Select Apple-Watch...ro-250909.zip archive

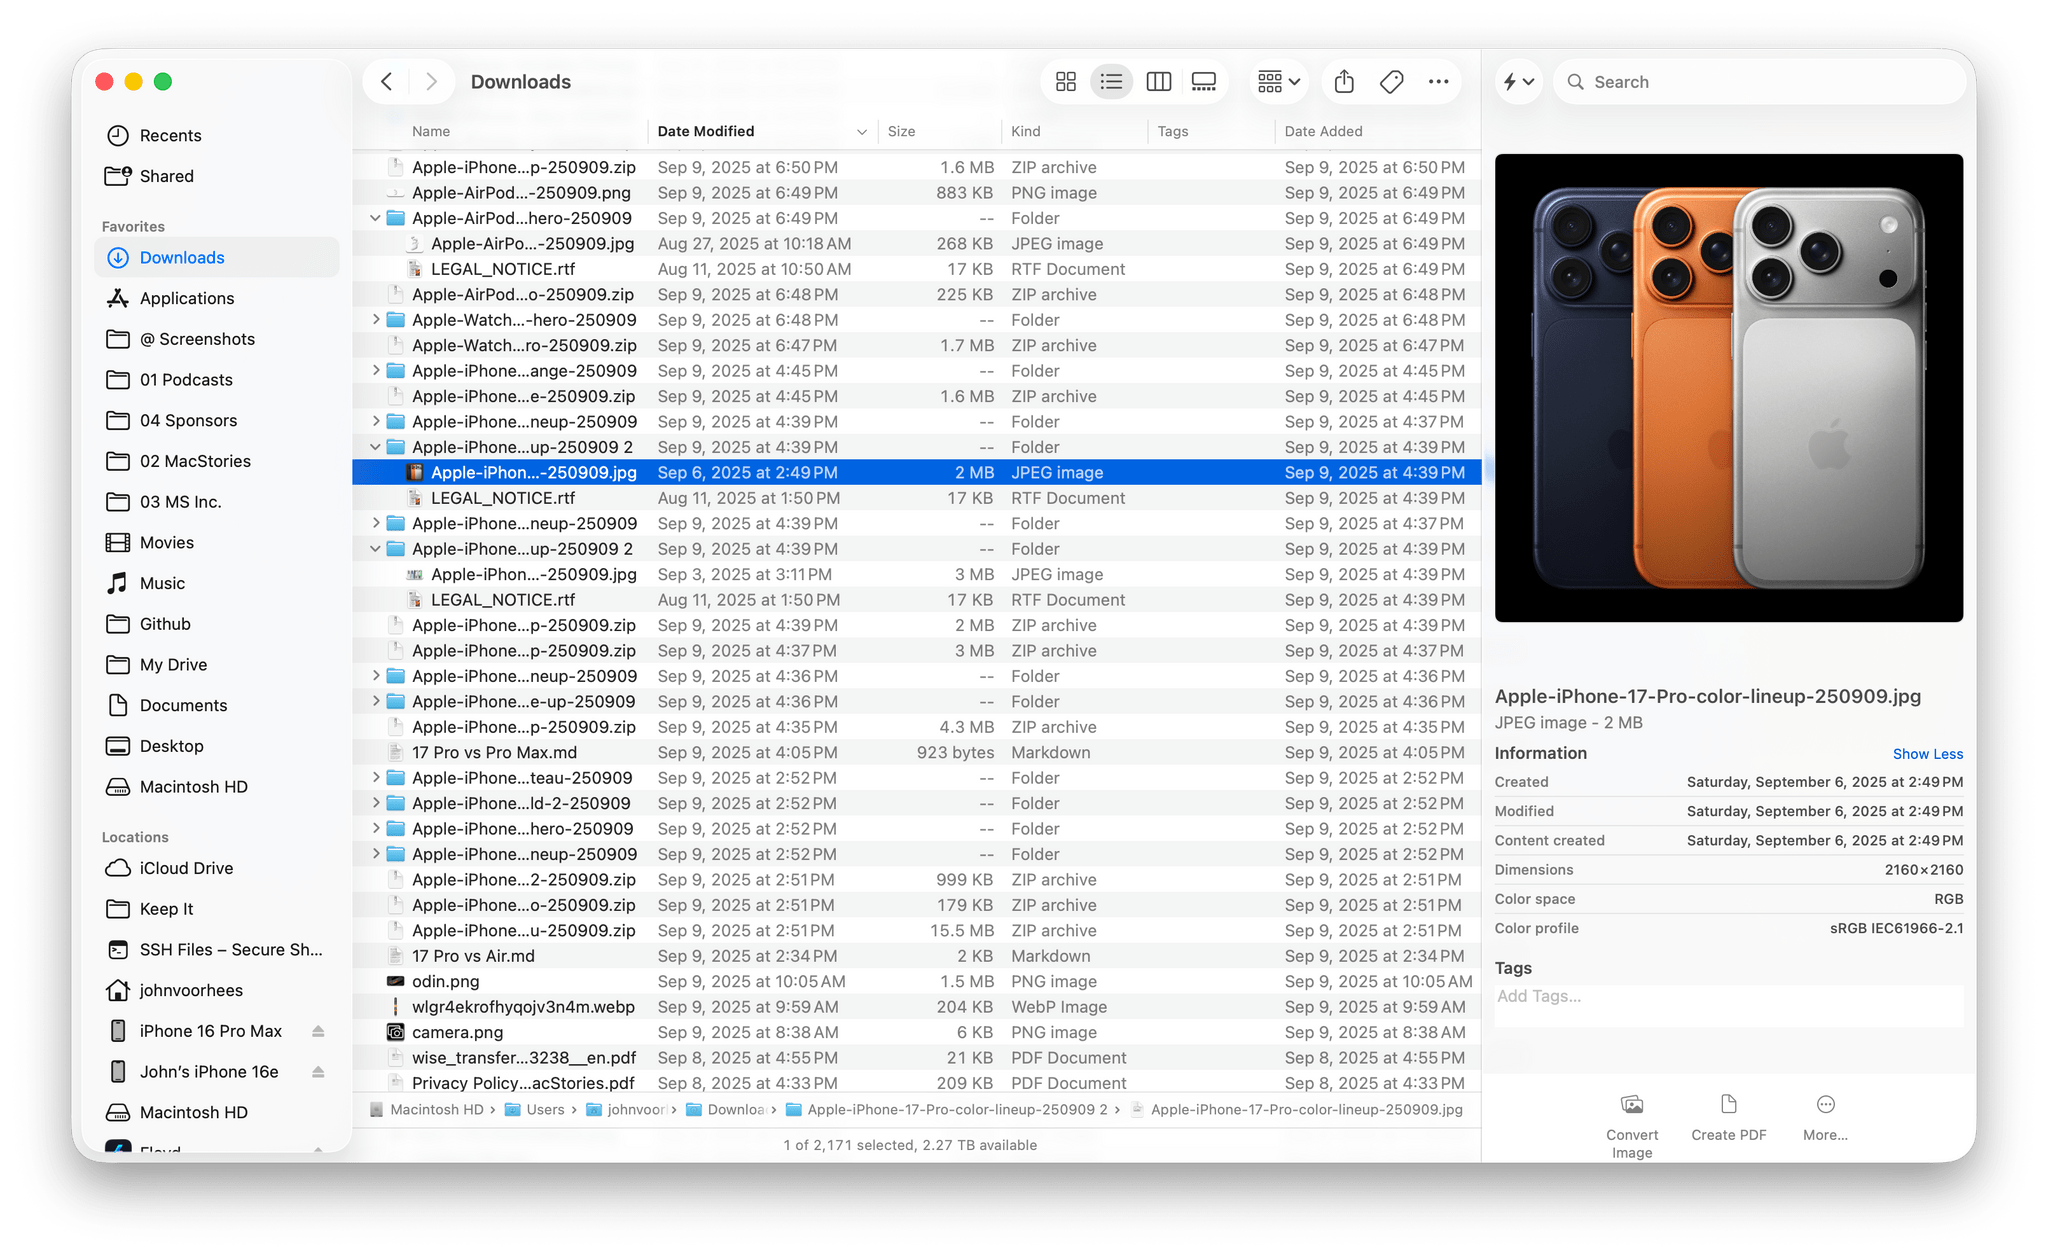[916, 346]
